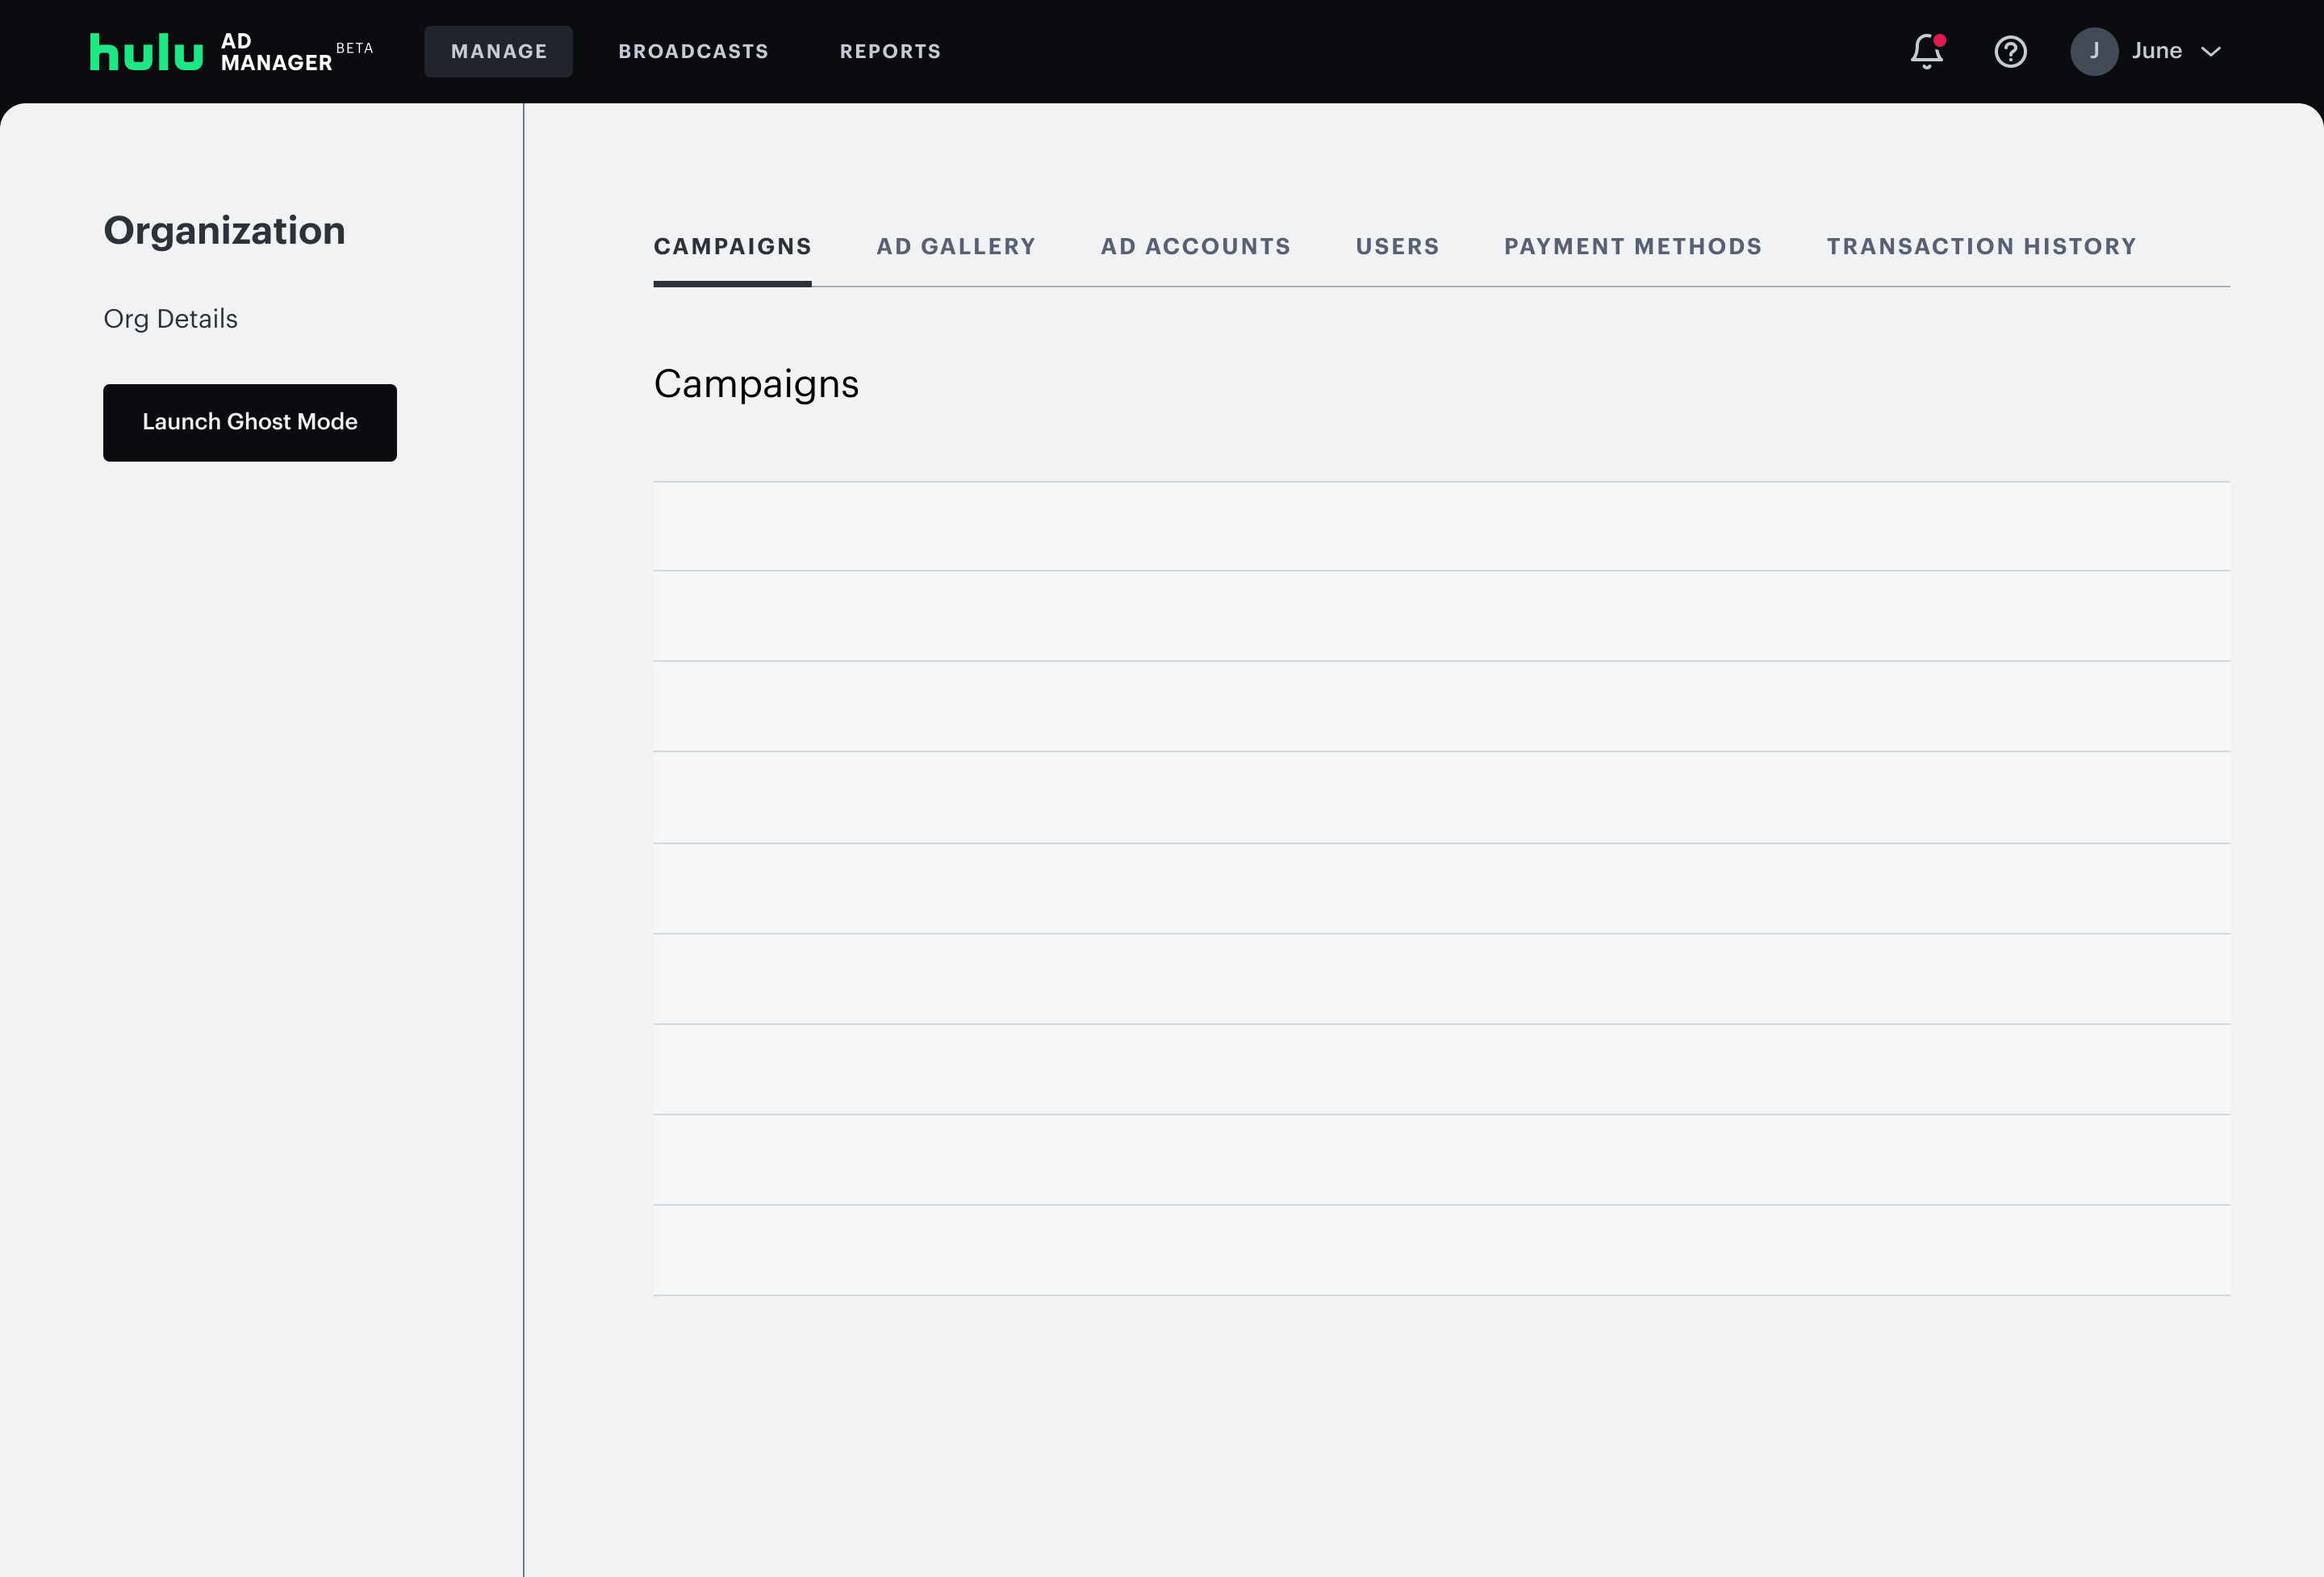Navigate to BROADCASTS

(x=693, y=51)
